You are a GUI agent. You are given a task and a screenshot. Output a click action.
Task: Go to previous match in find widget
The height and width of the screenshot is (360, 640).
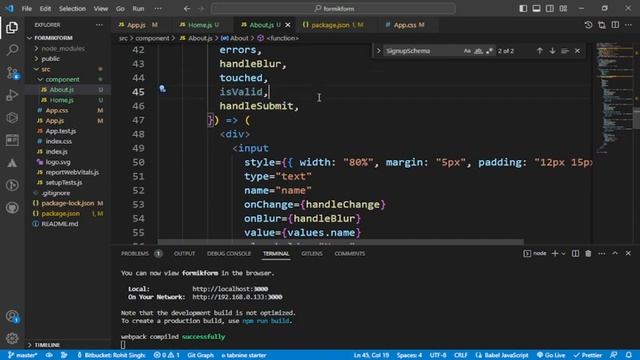(x=540, y=51)
